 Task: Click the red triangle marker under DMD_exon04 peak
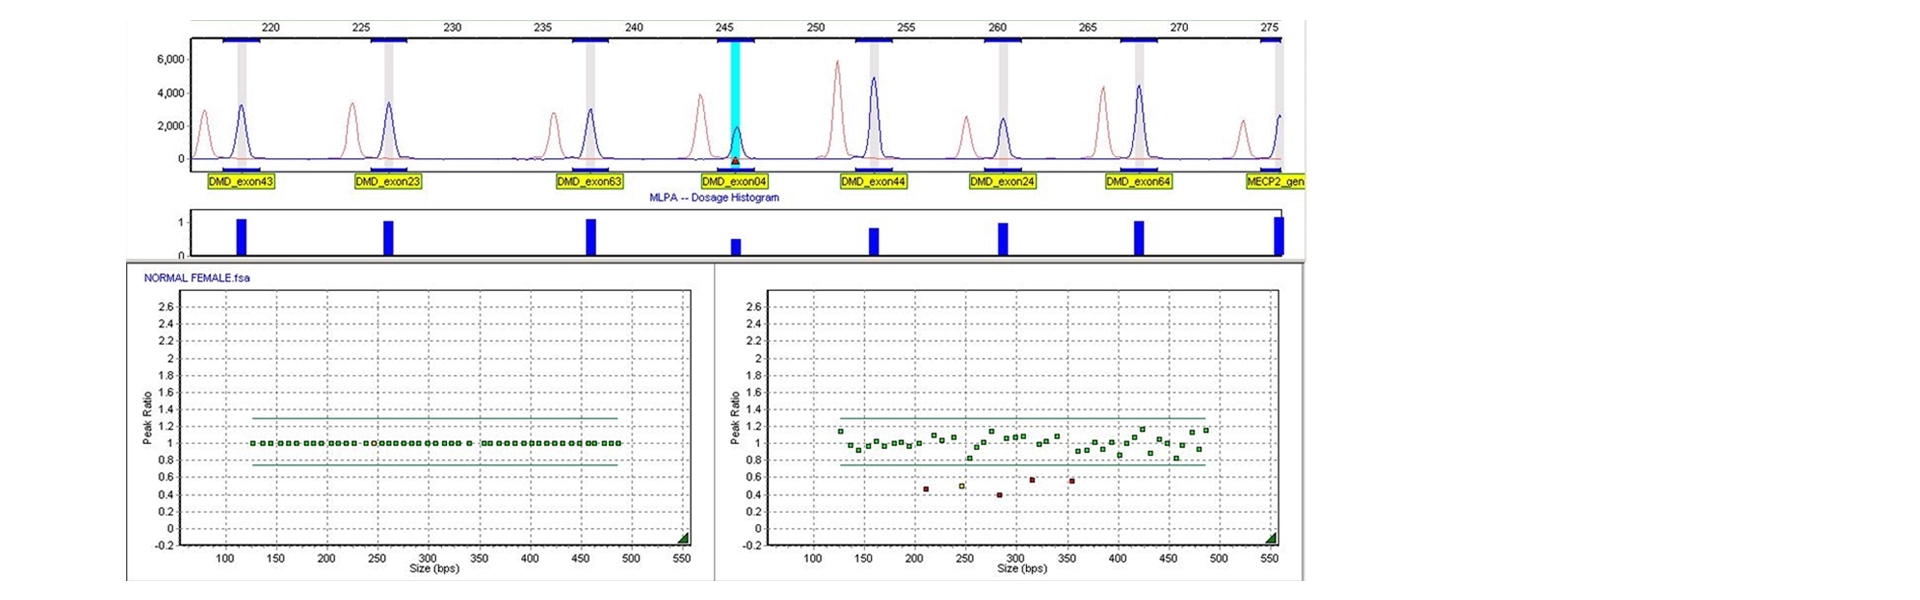coord(736,161)
